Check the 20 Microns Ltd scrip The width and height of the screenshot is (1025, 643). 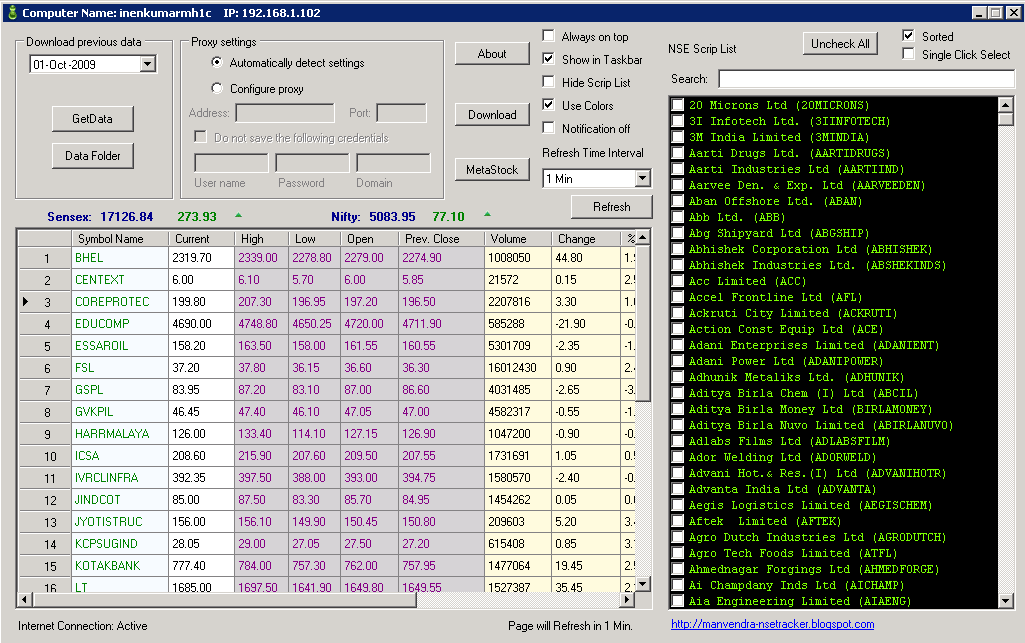(x=678, y=105)
